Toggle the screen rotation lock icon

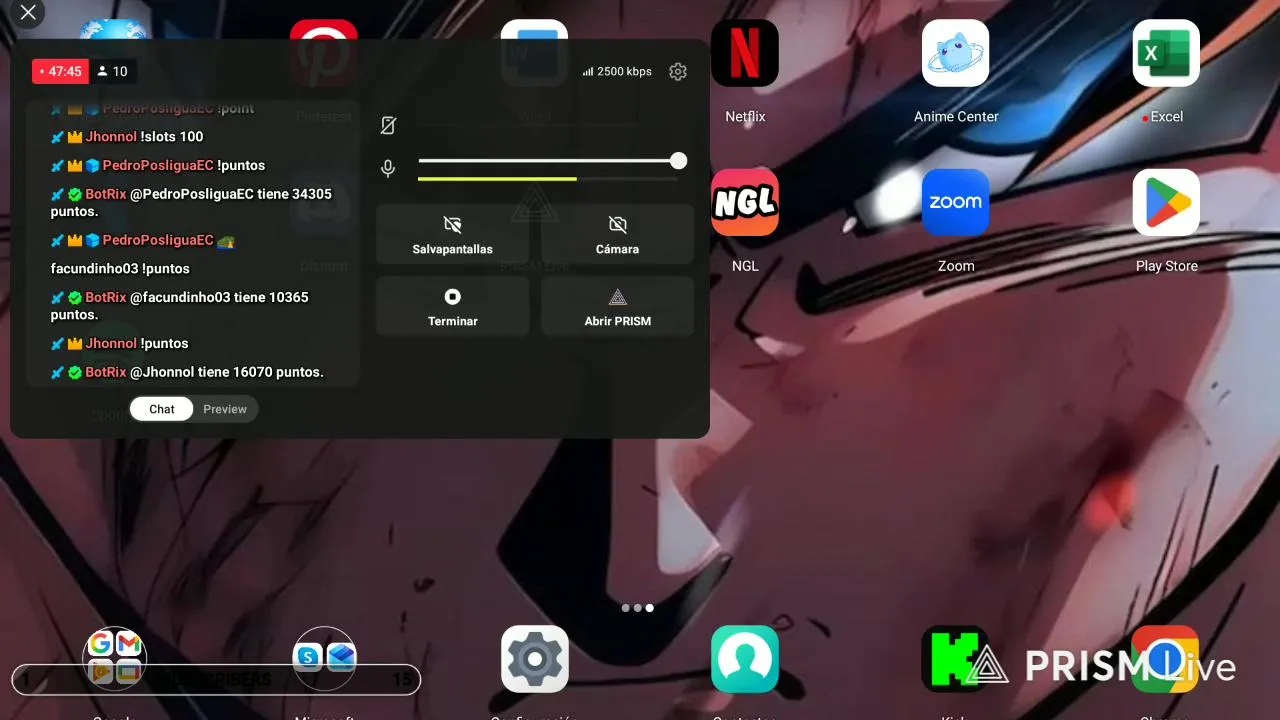388,125
